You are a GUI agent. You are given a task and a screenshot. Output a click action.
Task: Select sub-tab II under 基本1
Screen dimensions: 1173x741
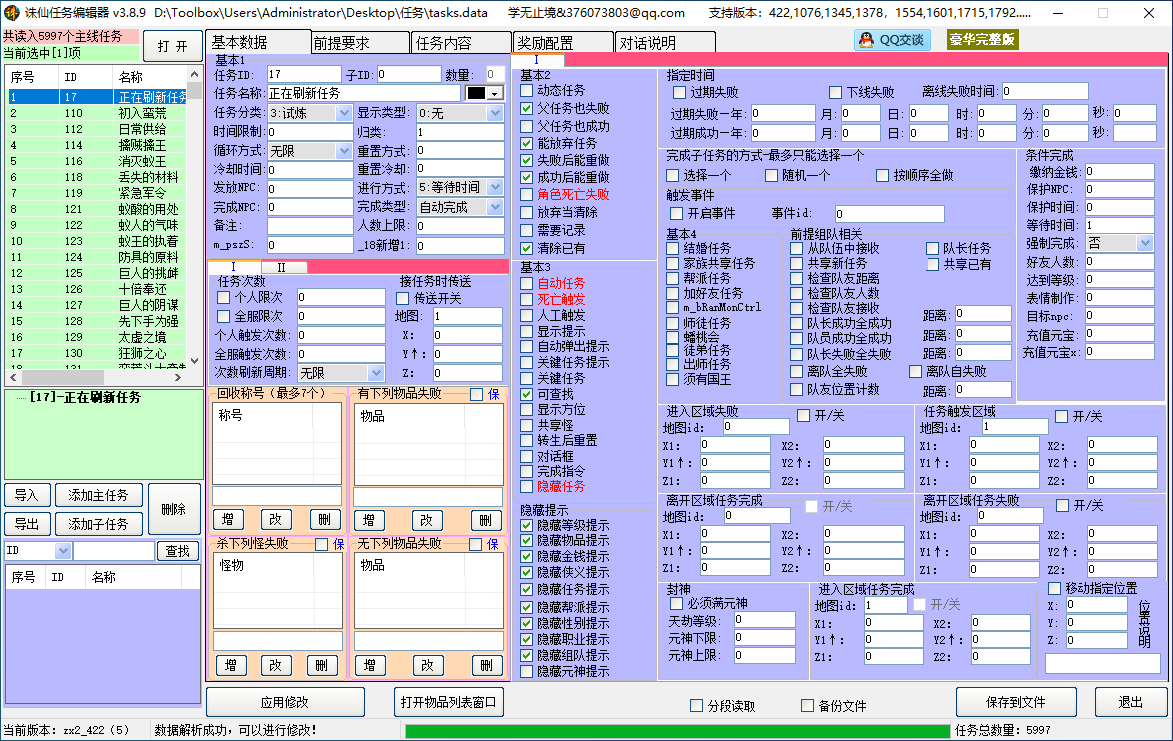pos(283,267)
